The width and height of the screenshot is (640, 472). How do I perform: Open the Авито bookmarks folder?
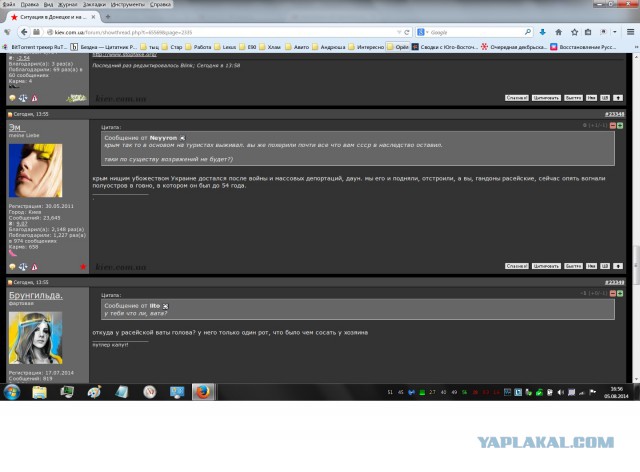(297, 47)
